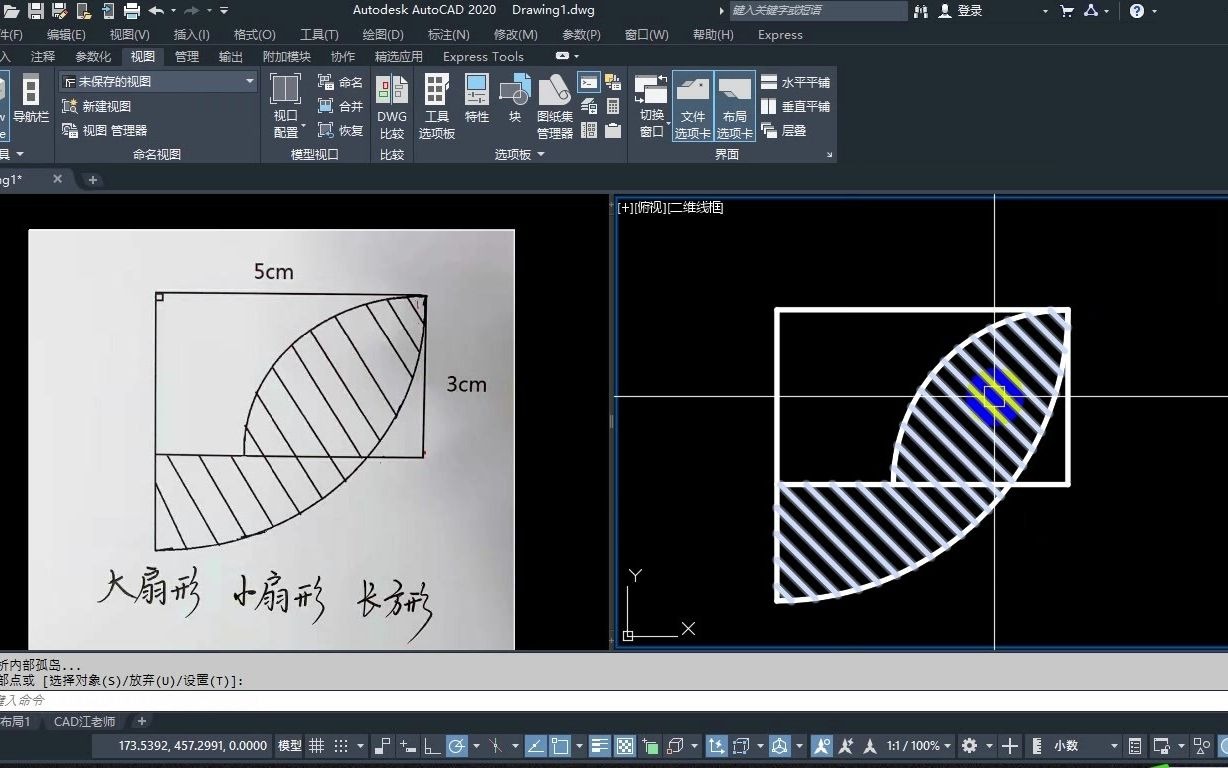Click the 块 (Block) palette icon

pyautogui.click(x=513, y=104)
